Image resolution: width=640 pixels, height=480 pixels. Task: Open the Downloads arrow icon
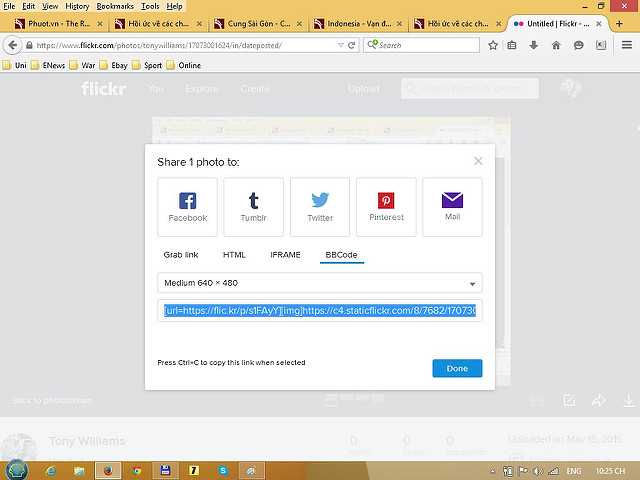533,45
